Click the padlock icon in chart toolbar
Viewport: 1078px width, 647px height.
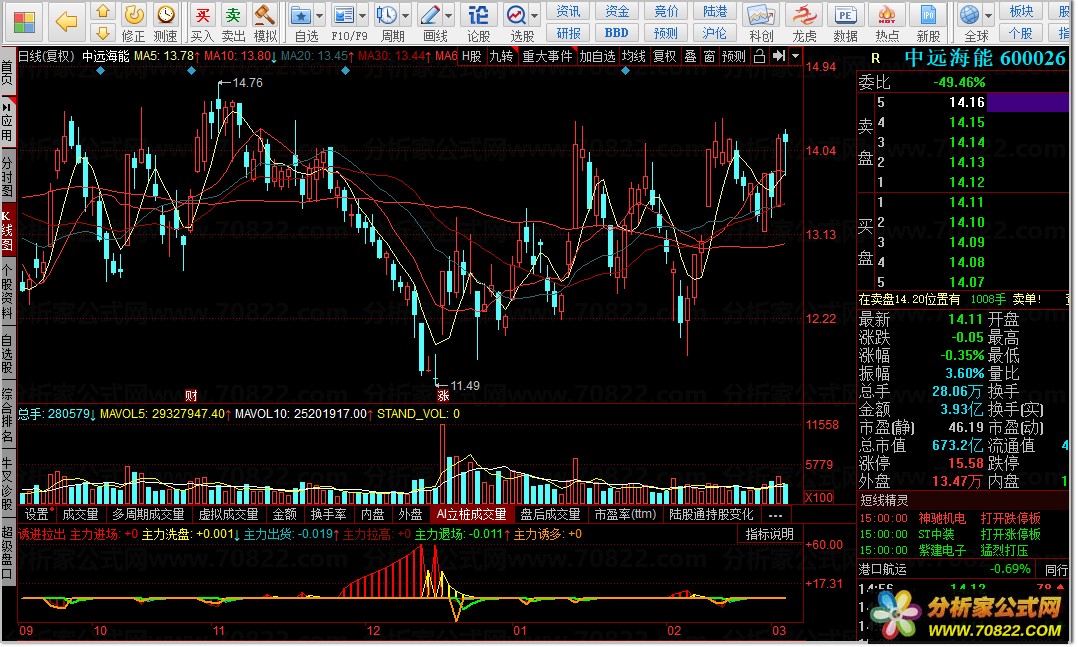(759, 56)
